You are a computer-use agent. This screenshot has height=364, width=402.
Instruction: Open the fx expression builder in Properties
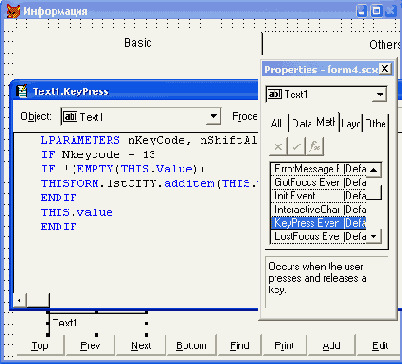[315, 146]
